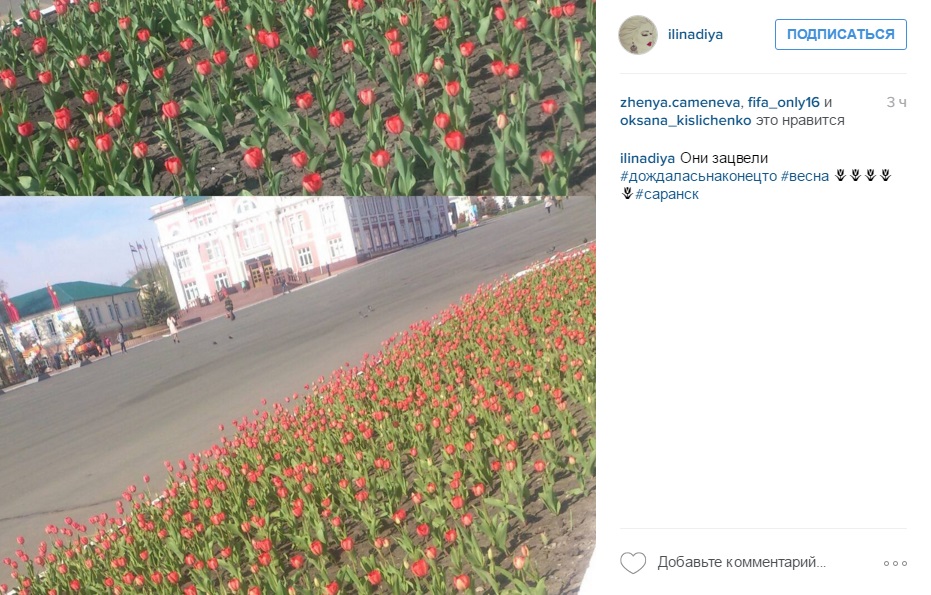Visit oksana_kislichenko's profile

pyautogui.click(x=685, y=120)
